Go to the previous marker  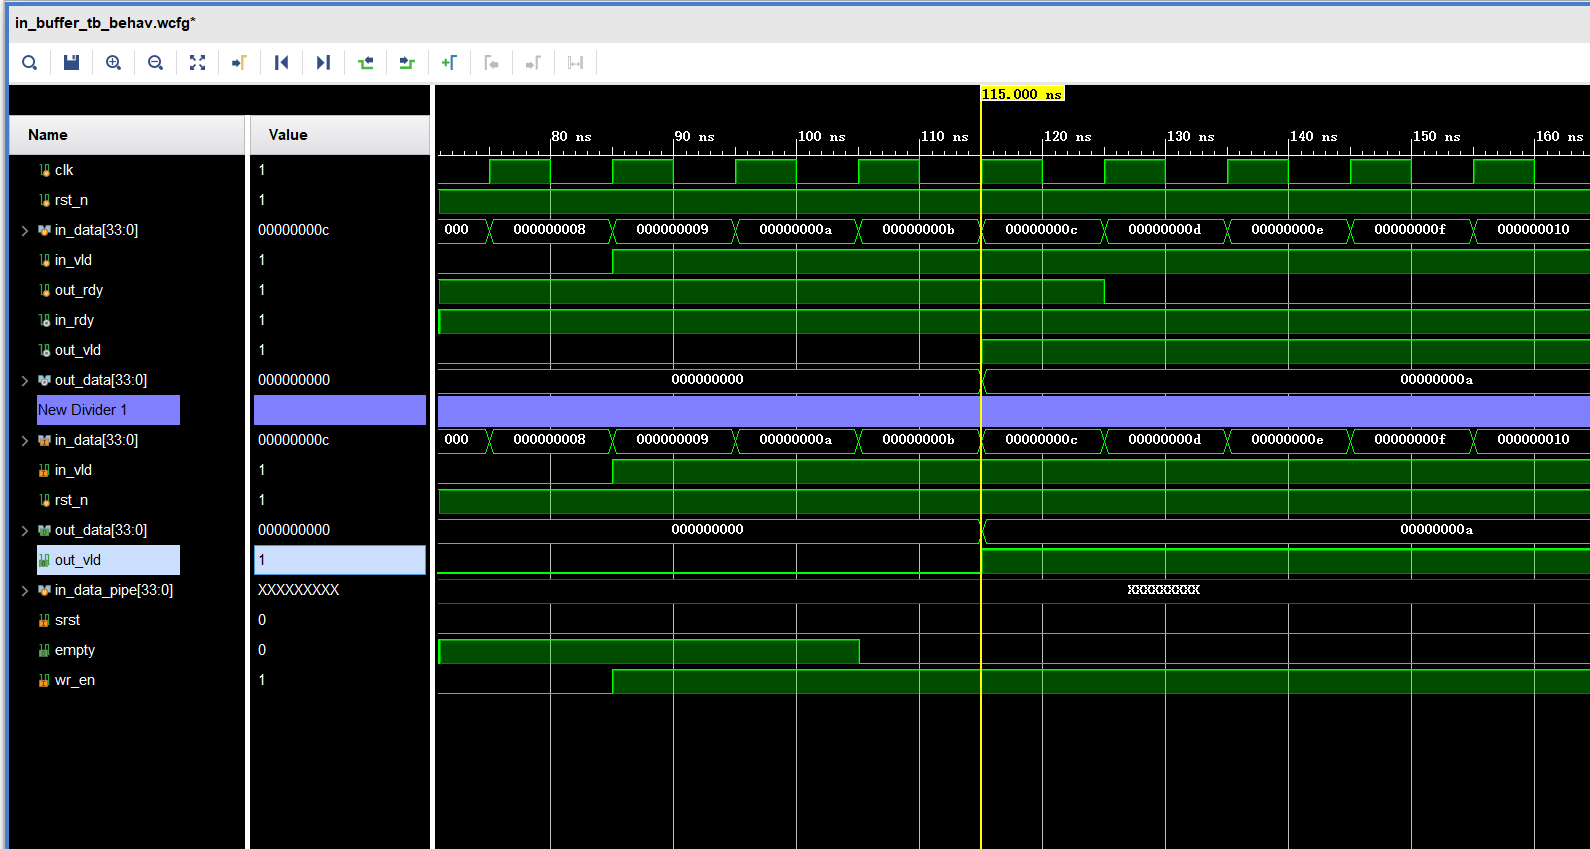491,63
